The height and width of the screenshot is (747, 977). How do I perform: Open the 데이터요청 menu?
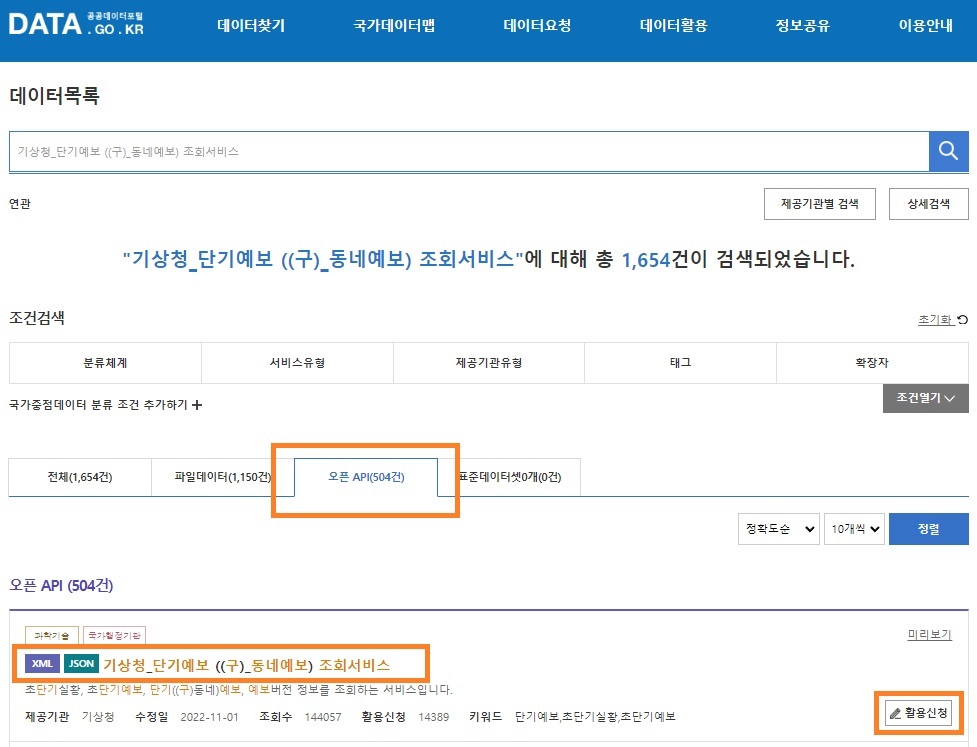[537, 26]
